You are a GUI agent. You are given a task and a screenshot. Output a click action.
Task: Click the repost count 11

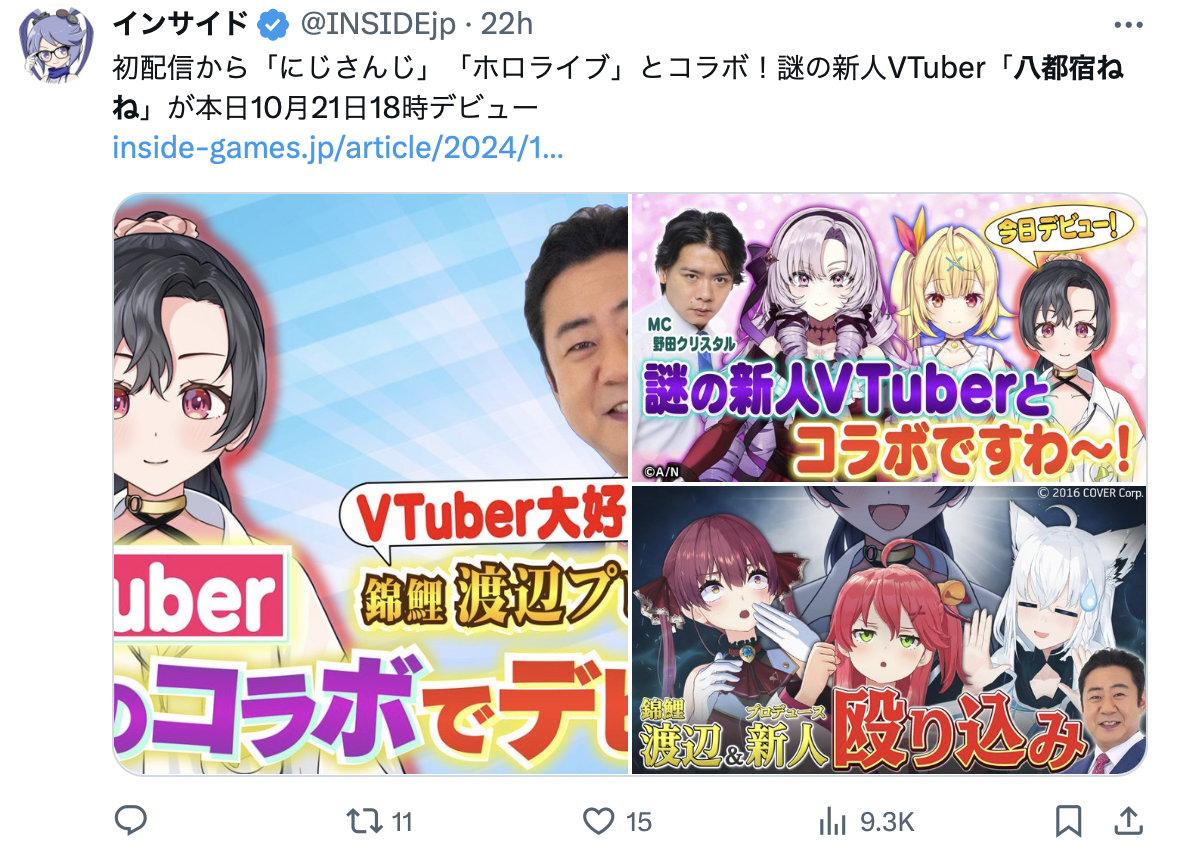(402, 822)
